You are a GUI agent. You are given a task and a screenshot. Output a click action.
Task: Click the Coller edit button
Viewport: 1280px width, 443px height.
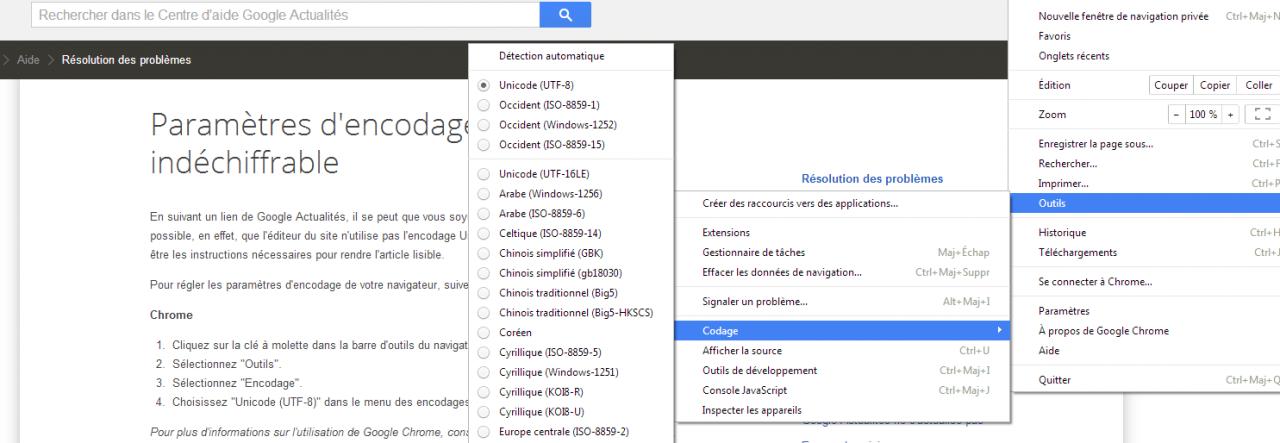click(1257, 86)
